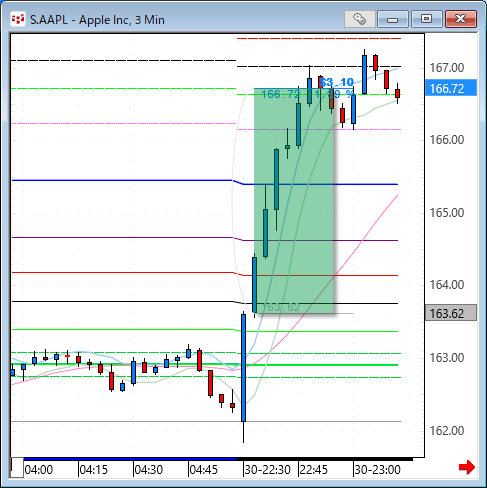Image resolution: width=487 pixels, height=488 pixels.
Task: Click the 167.00 price axis label
Action: pos(447,68)
